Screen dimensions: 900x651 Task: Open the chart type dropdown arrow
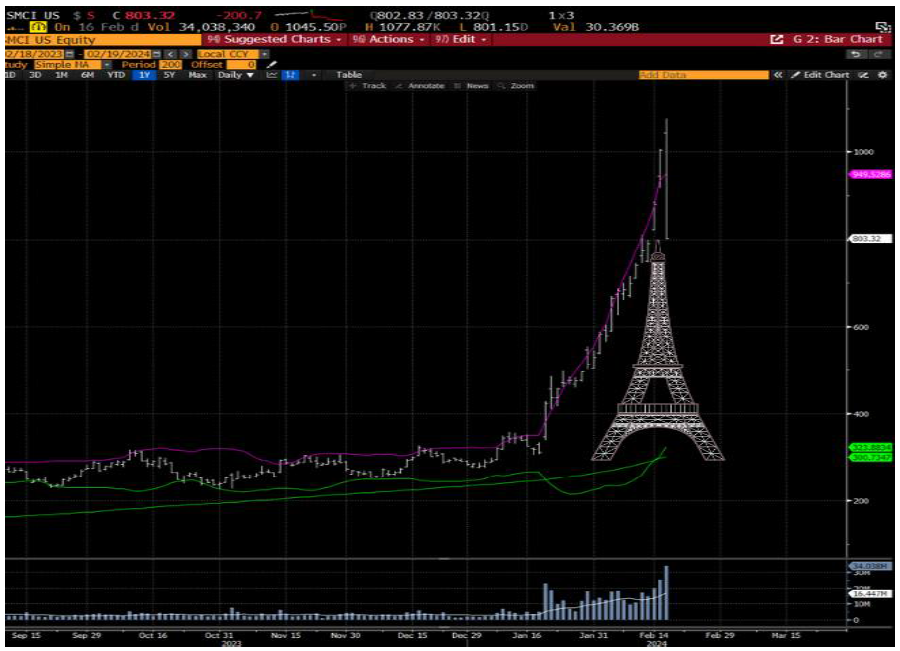pyautogui.click(x=313, y=75)
